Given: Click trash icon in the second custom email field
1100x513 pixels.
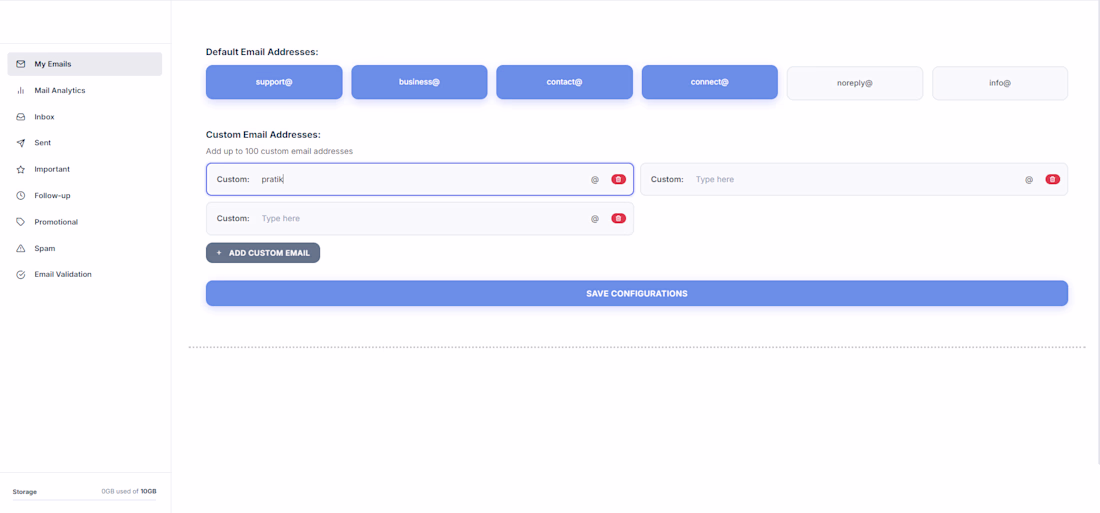Looking at the screenshot, I should (x=1052, y=180).
